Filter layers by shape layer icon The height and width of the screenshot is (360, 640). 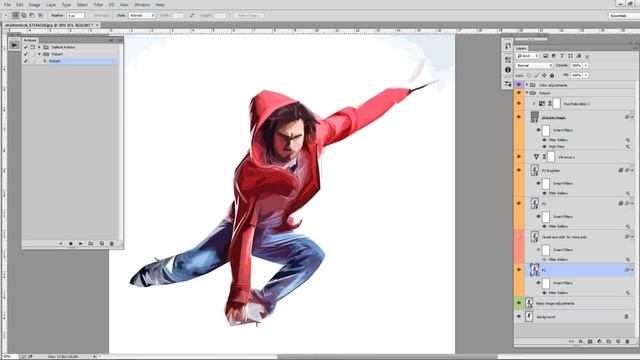(570, 56)
